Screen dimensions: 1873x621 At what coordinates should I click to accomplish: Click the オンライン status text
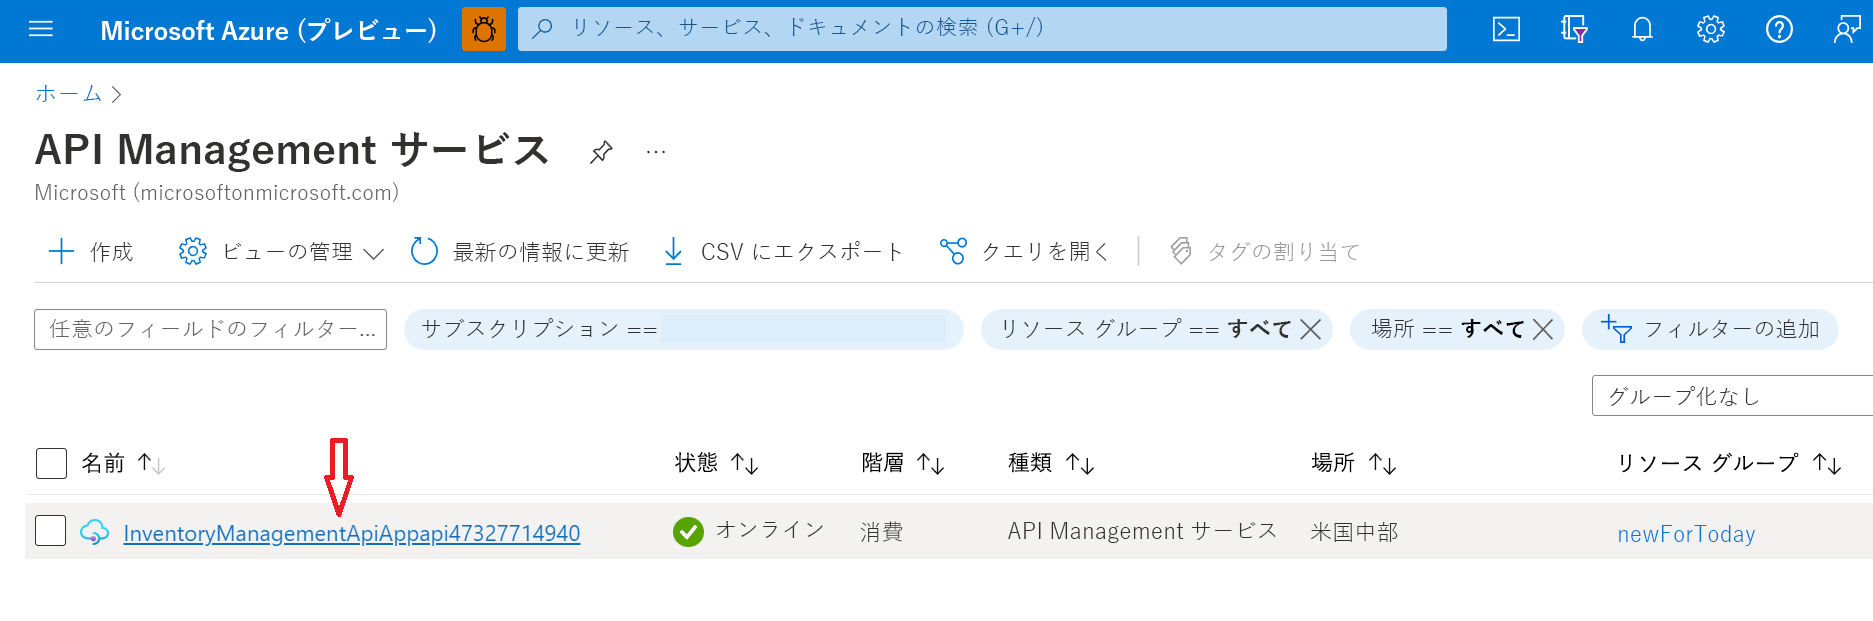pyautogui.click(x=770, y=530)
